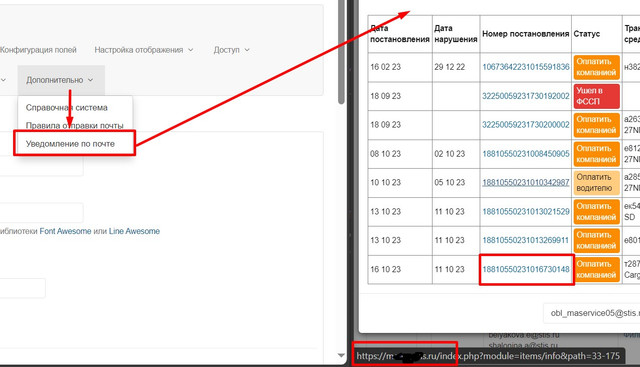Click resolution date 10 10 23
Image resolution: width=640 pixels, height=367 pixels.
point(386,182)
